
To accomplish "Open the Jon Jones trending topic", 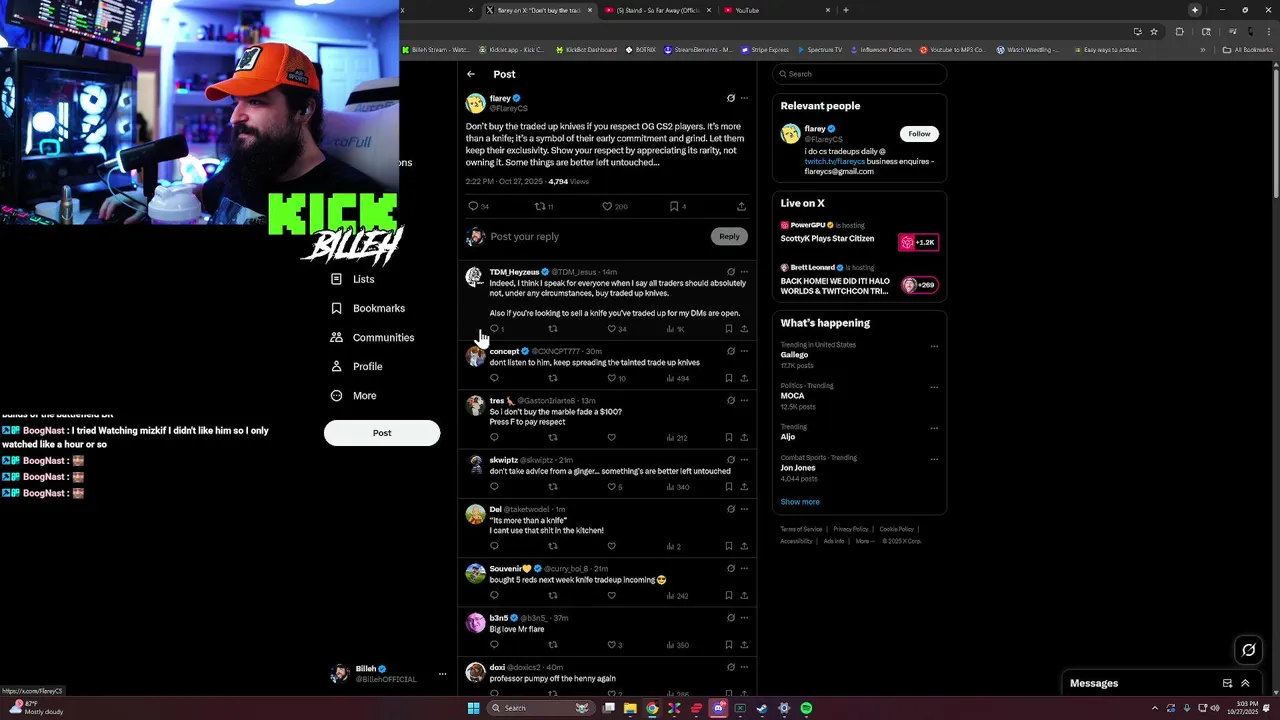I will point(798,468).
